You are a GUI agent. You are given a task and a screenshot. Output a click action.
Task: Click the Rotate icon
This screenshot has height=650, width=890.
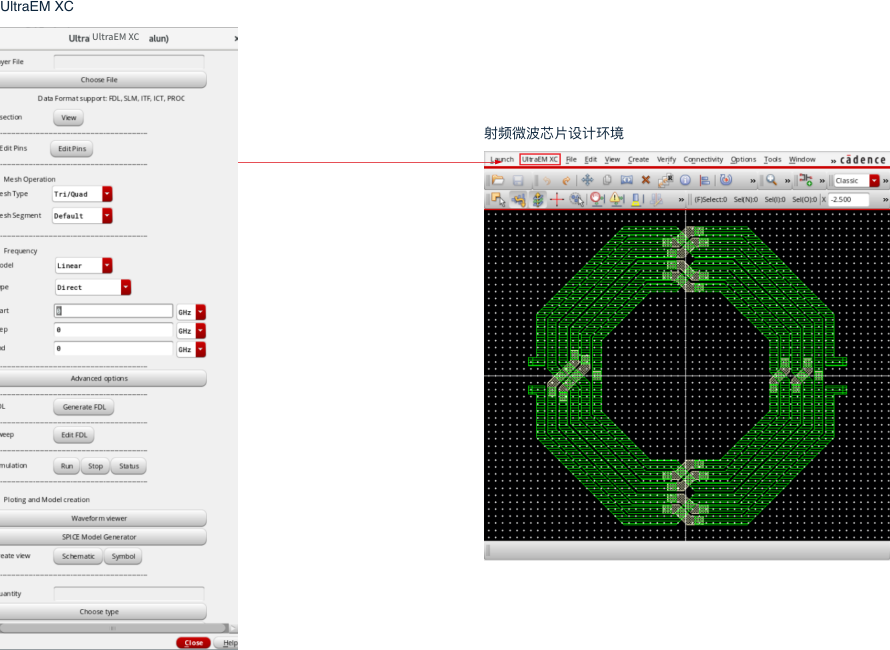coord(726,181)
